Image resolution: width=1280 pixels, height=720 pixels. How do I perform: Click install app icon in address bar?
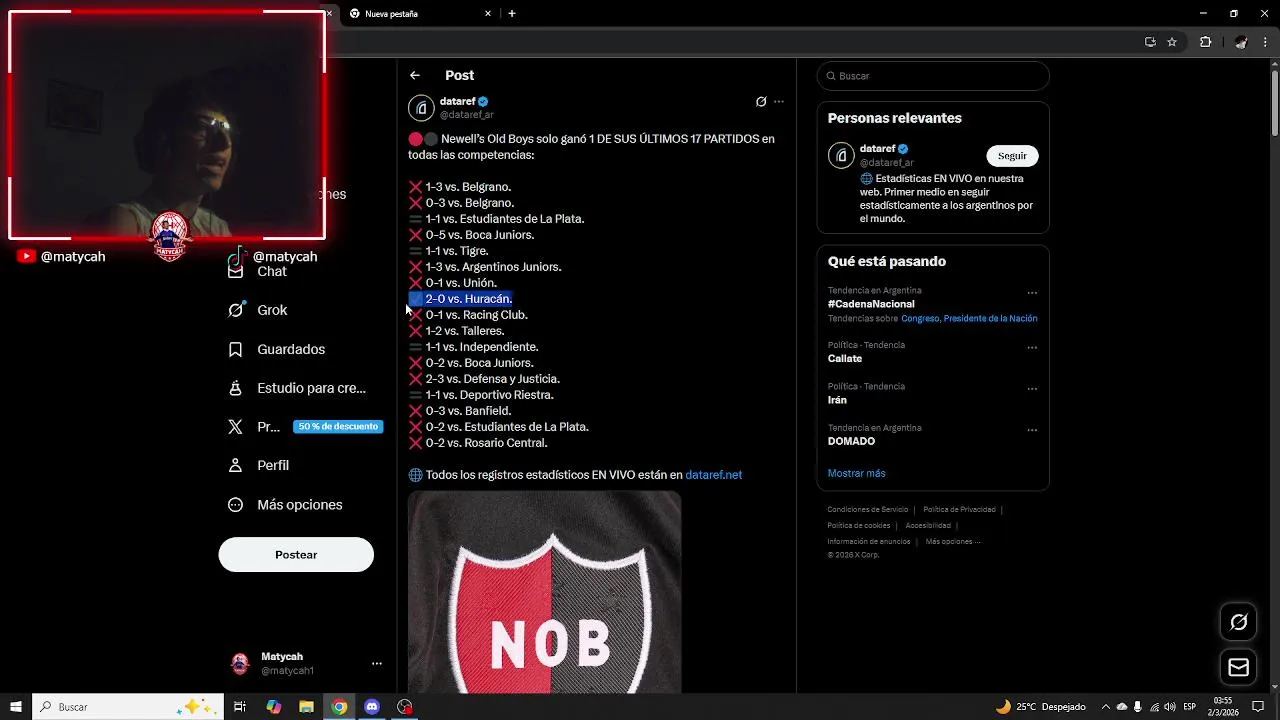point(1150,42)
